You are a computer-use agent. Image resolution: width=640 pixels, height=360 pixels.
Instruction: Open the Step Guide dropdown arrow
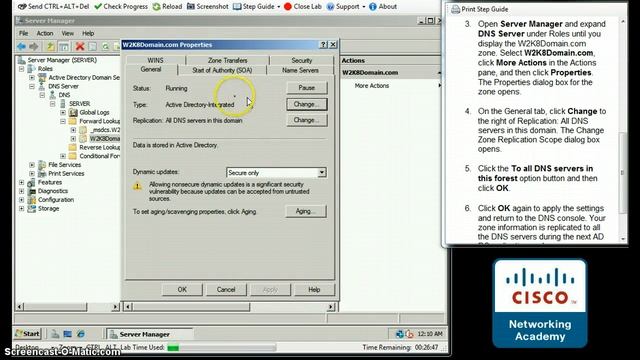pos(279,7)
